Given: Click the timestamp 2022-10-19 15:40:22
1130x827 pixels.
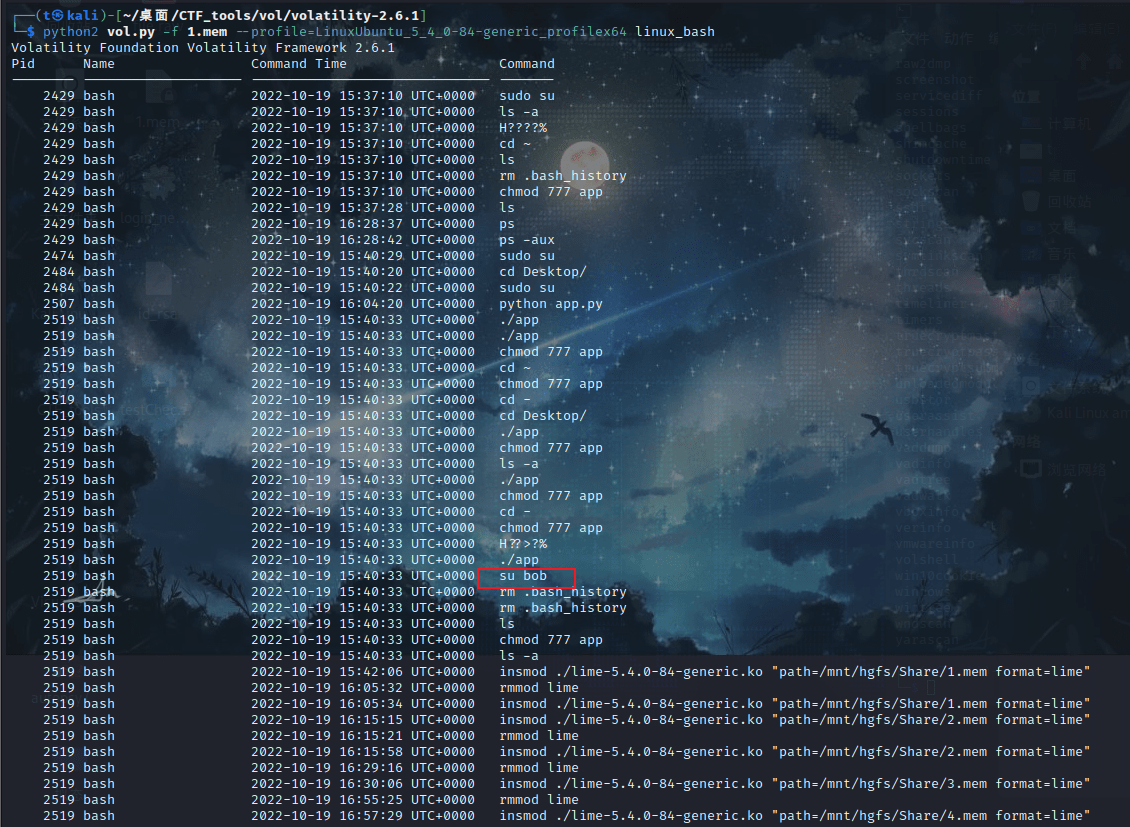Looking at the screenshot, I should (x=362, y=287).
